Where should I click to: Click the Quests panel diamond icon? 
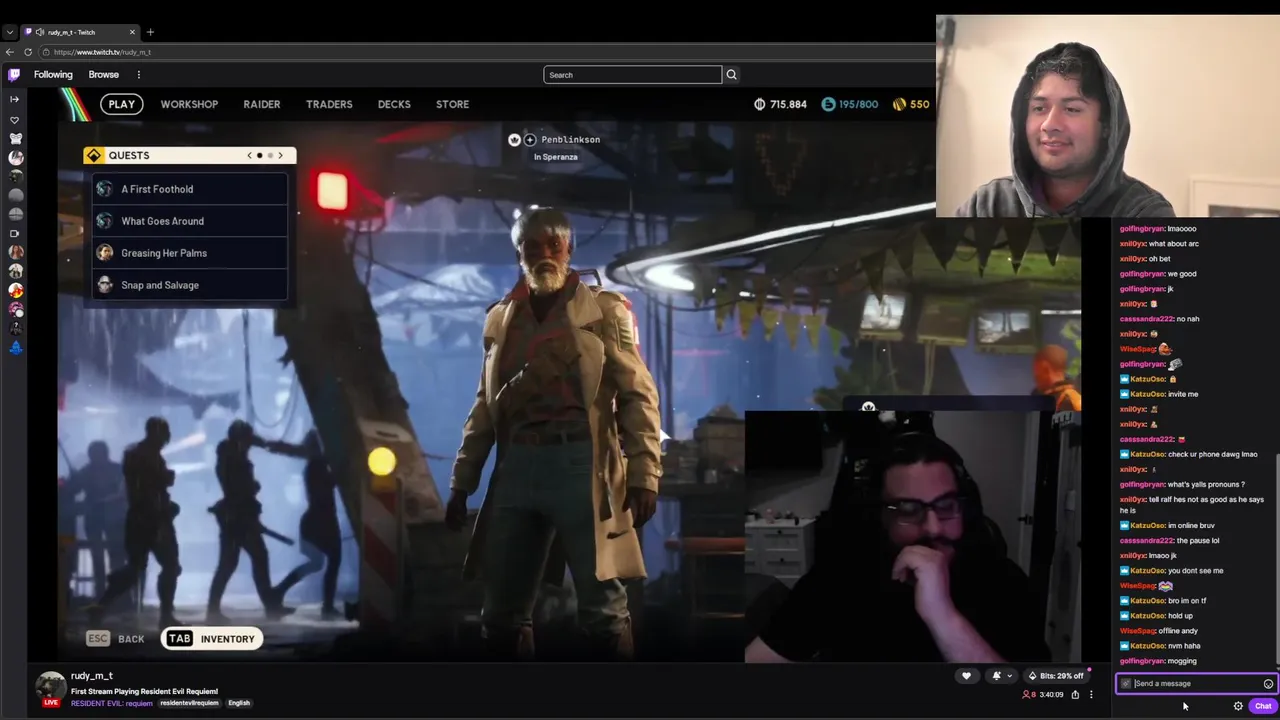pos(94,155)
